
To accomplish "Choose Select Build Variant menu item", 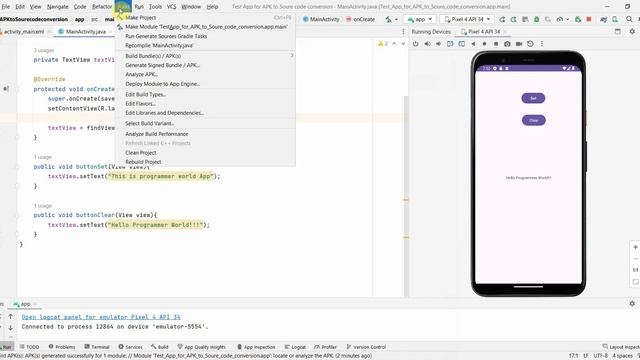I will [205, 123].
